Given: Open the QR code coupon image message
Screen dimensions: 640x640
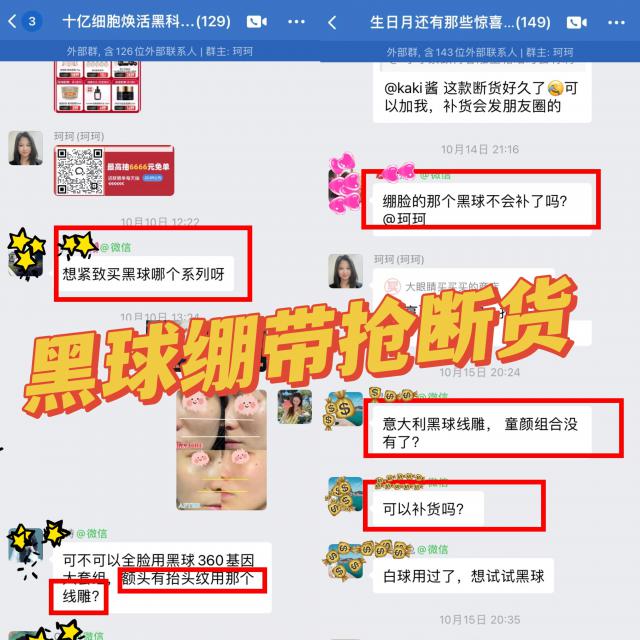Looking at the screenshot, I should [114, 171].
